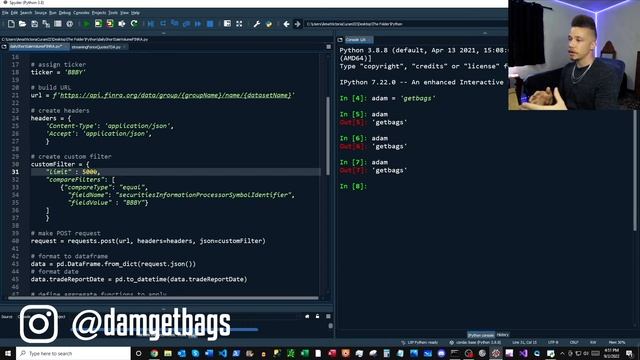Run current cell toolbar icon

98,24
